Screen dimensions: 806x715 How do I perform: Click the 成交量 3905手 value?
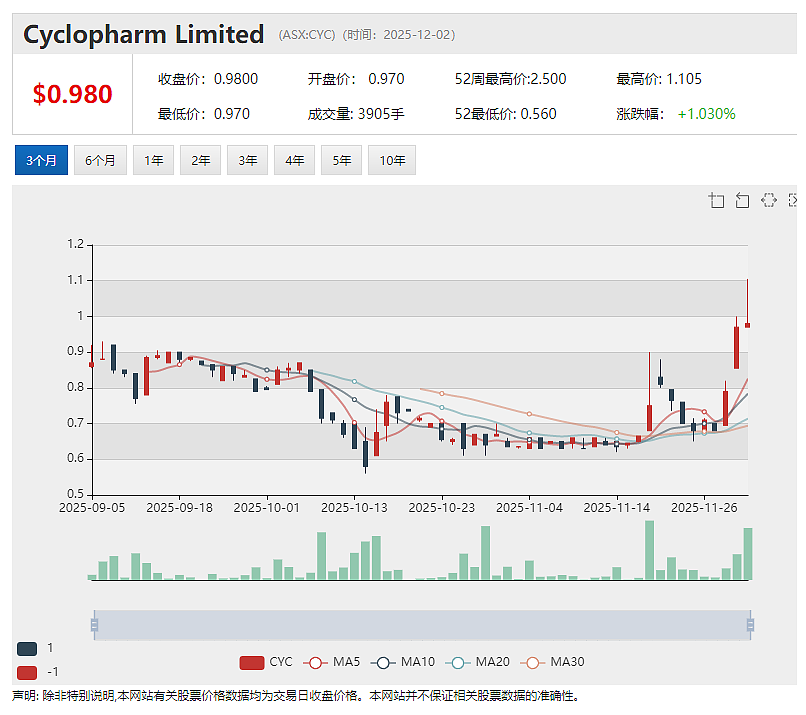coord(381,114)
